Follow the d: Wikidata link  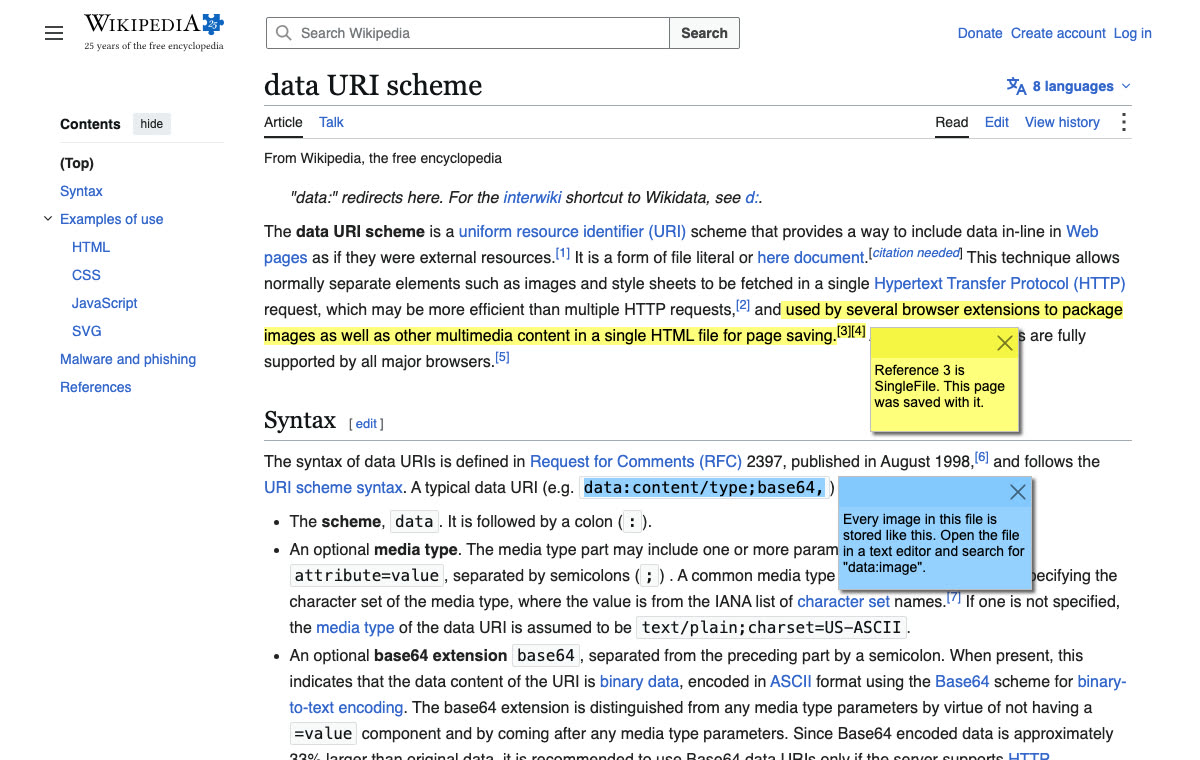pyautogui.click(x=751, y=197)
